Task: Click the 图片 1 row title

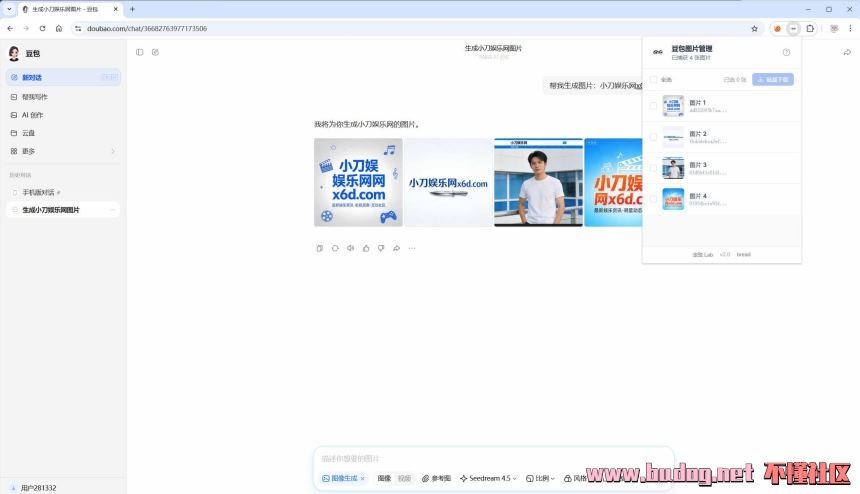Action: tap(698, 103)
